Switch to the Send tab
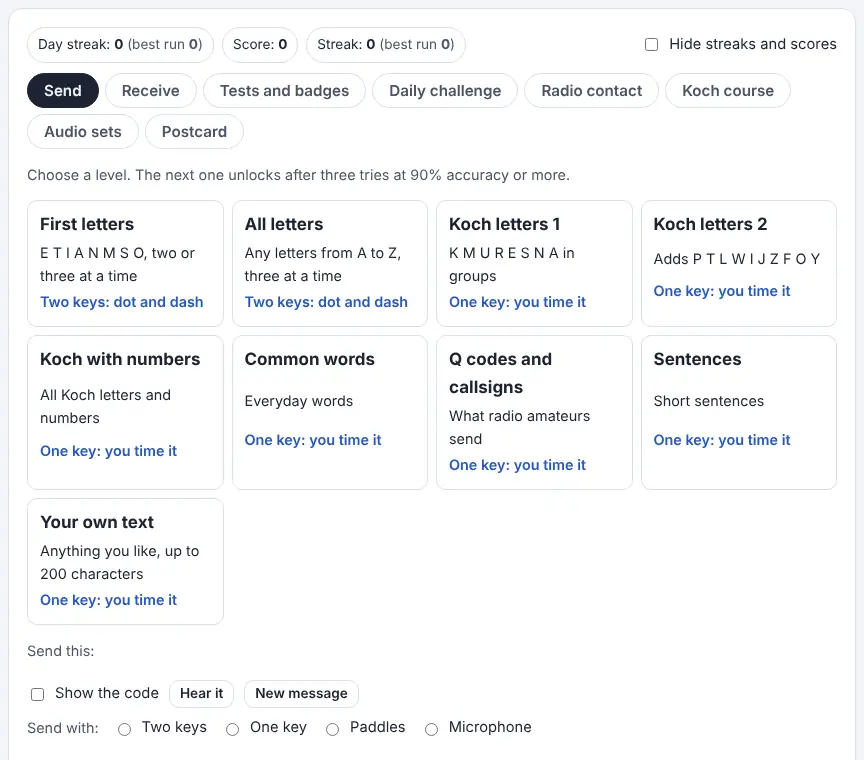The width and height of the screenshot is (864, 760). click(x=63, y=90)
